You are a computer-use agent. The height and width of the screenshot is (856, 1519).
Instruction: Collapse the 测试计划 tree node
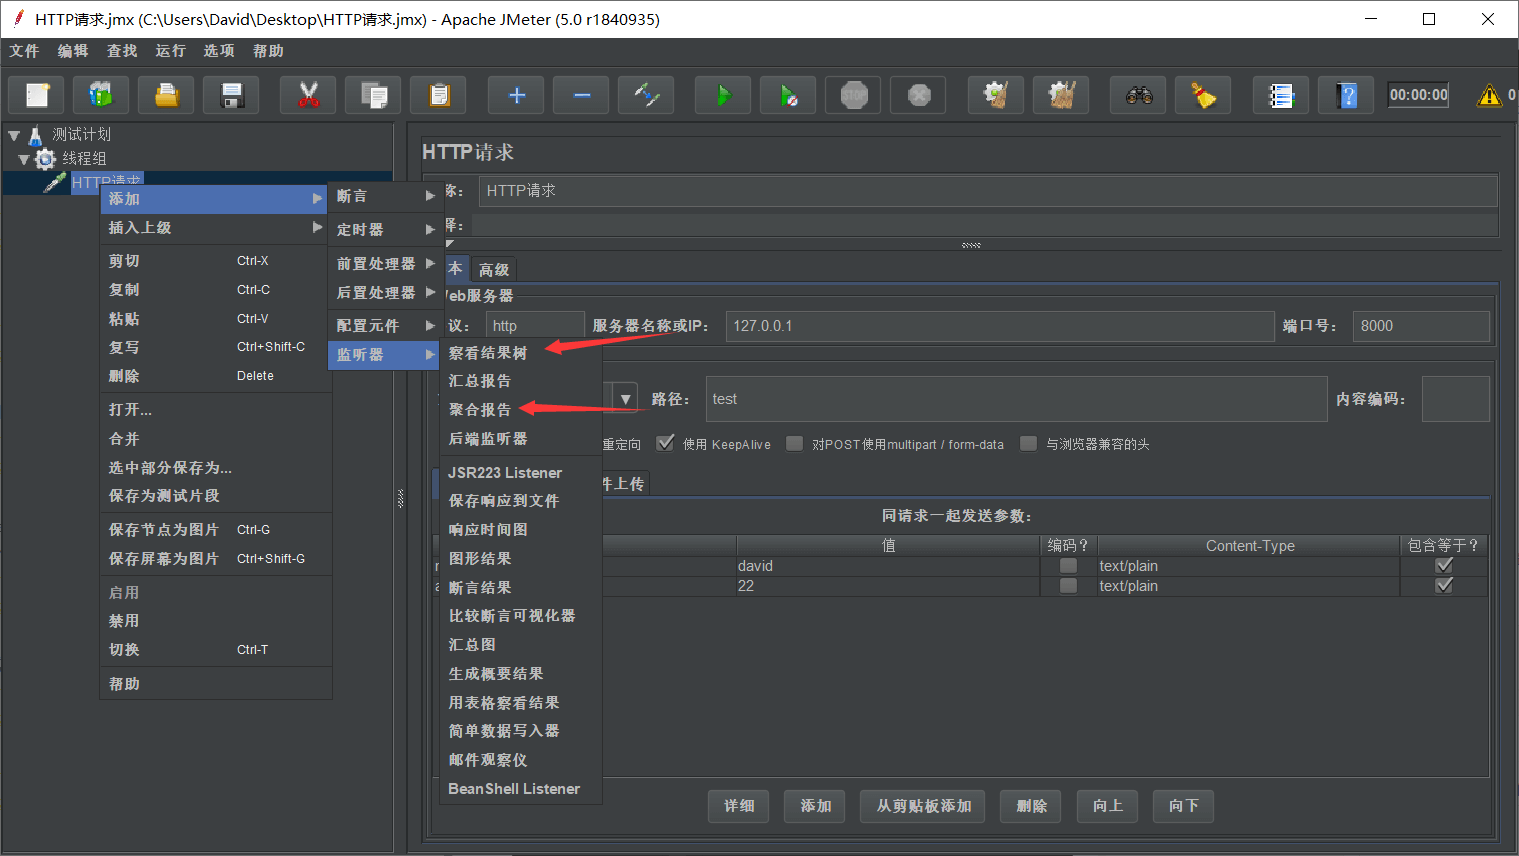pos(14,135)
